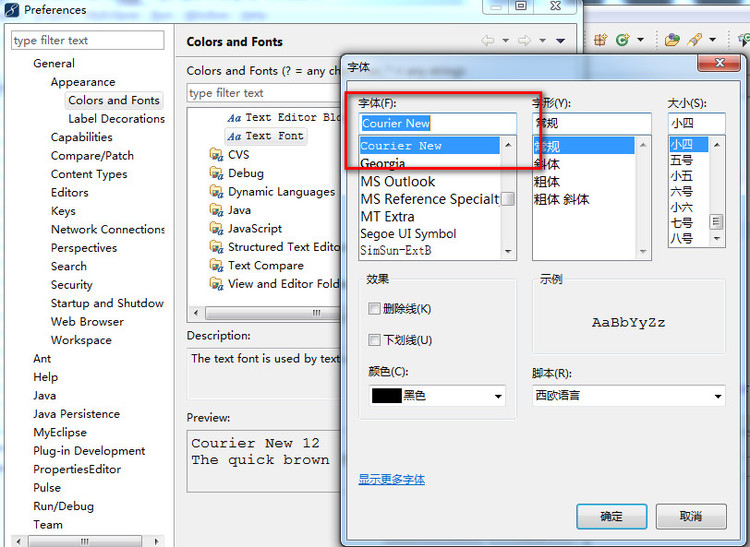Open the forward history dropdown arrow
The image size is (750, 547).
(x=542, y=41)
